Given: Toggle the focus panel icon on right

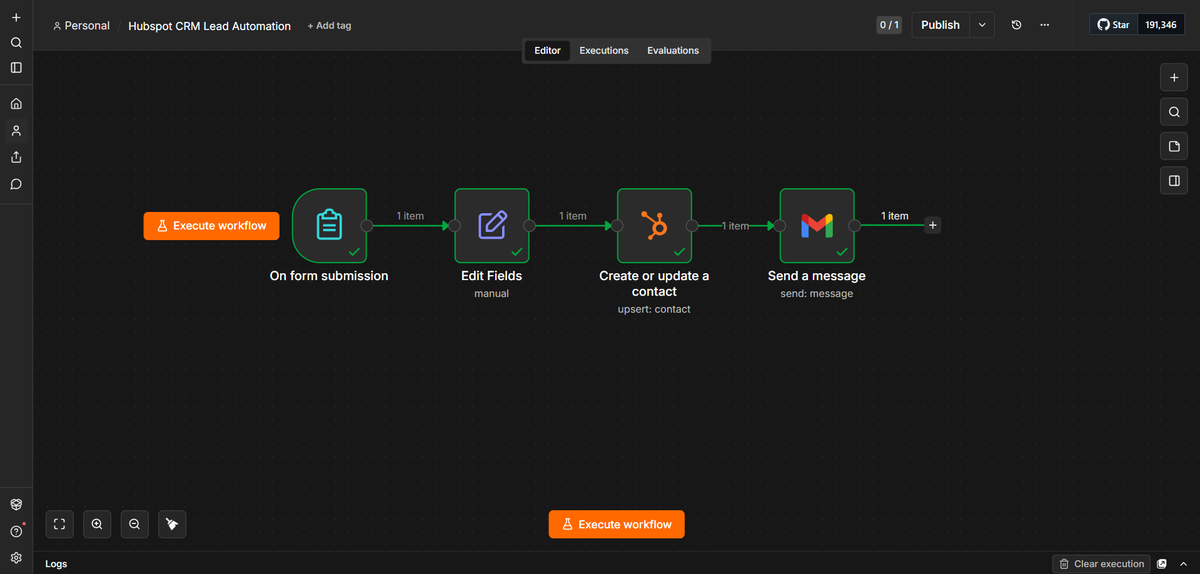Looking at the screenshot, I should click(x=1174, y=181).
